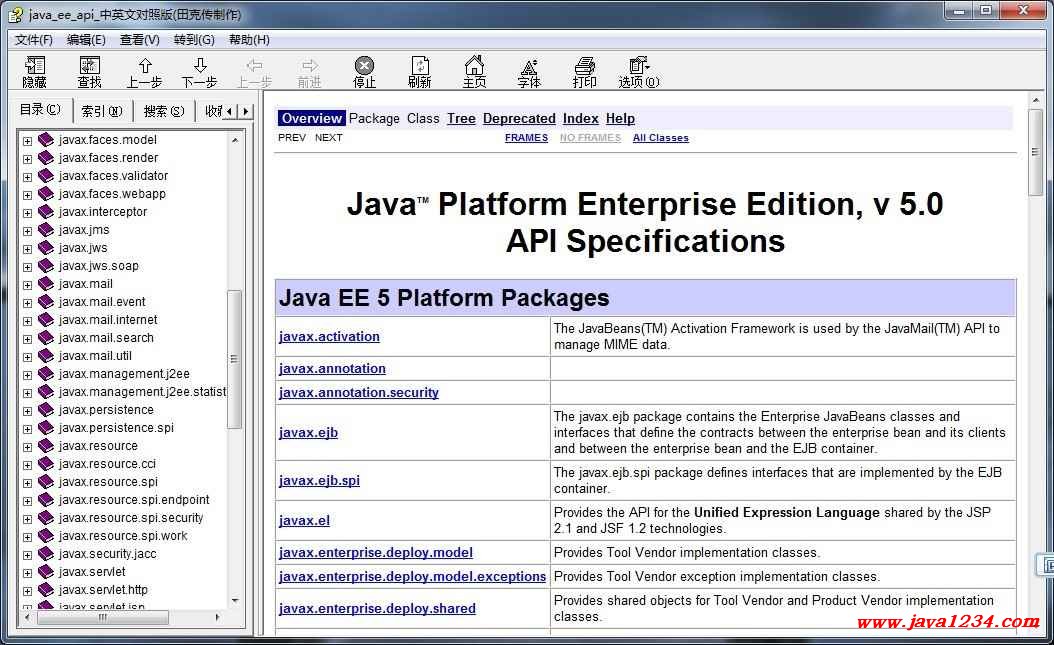Click the javax.faces.model book icon

point(46,140)
